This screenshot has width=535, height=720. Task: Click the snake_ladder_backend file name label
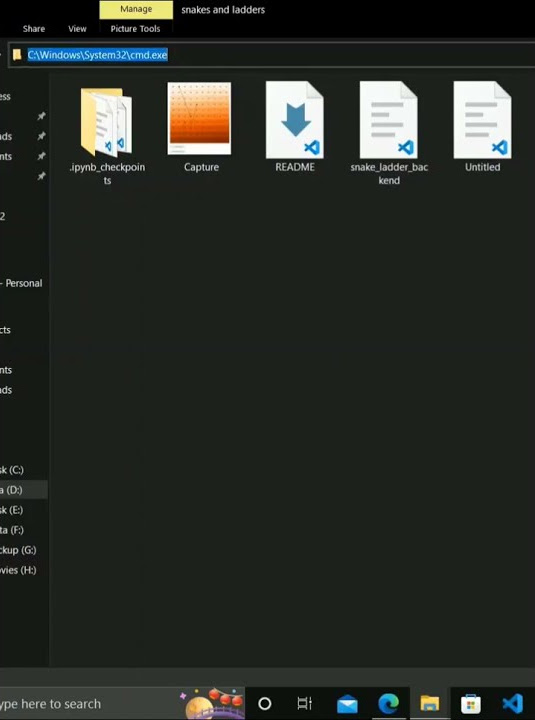click(389, 174)
